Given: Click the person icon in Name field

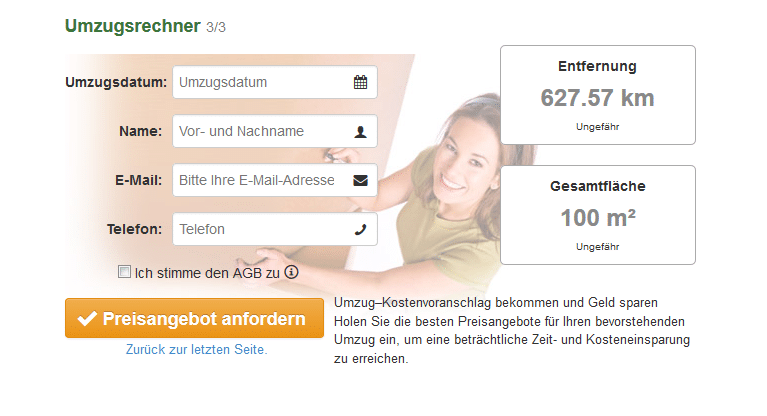Looking at the screenshot, I should pyautogui.click(x=361, y=132).
